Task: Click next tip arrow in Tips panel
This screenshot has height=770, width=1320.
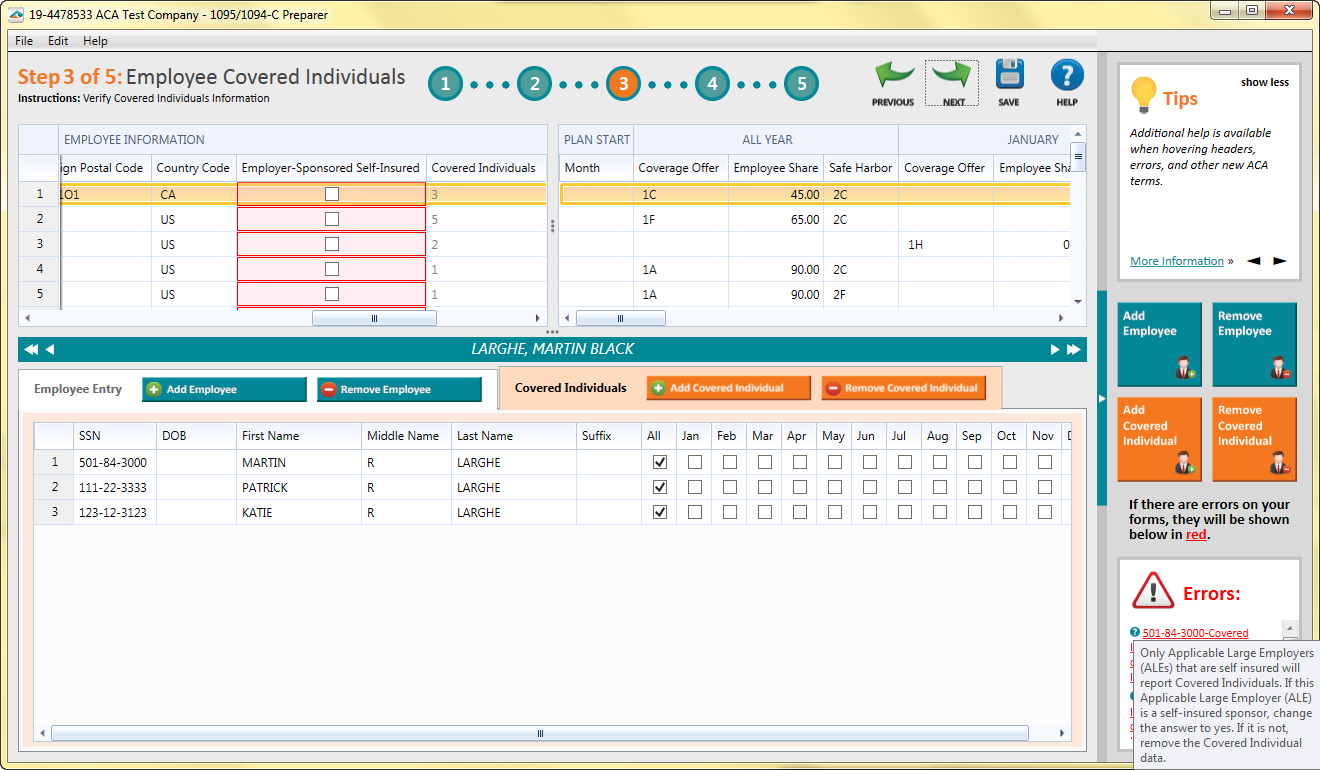Action: pos(1279,262)
